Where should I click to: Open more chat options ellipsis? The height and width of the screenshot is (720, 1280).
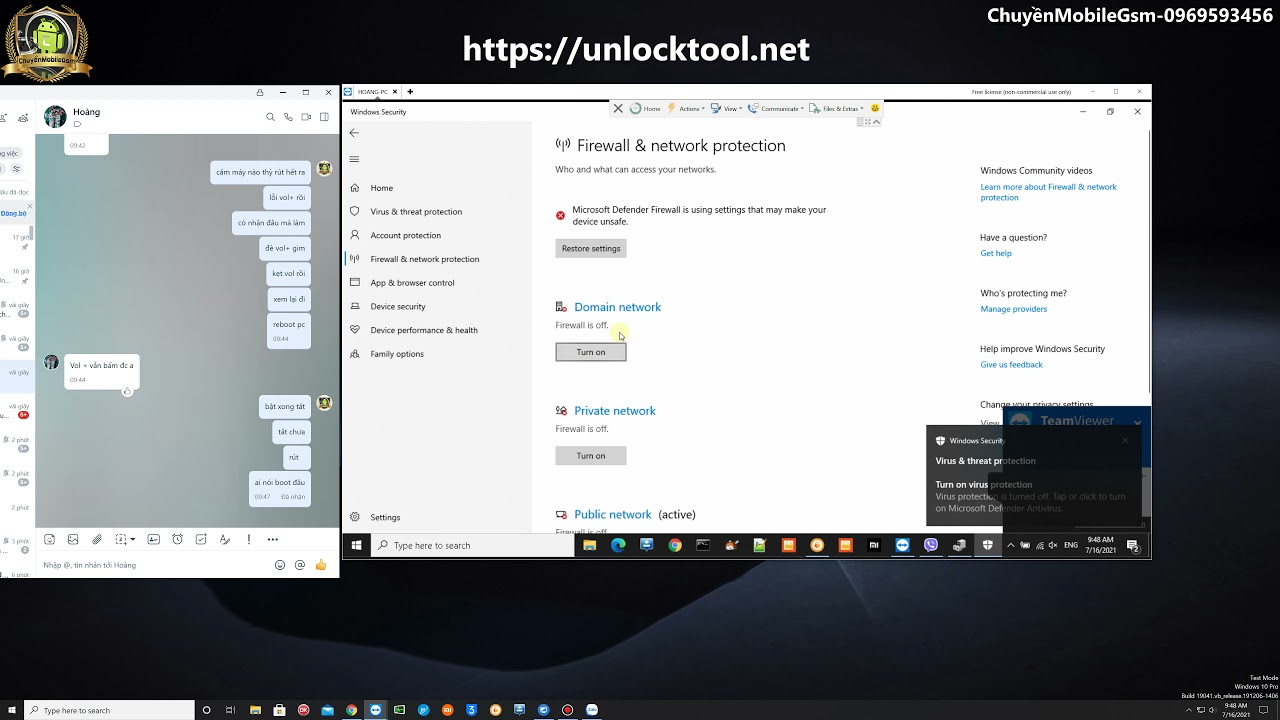272,539
